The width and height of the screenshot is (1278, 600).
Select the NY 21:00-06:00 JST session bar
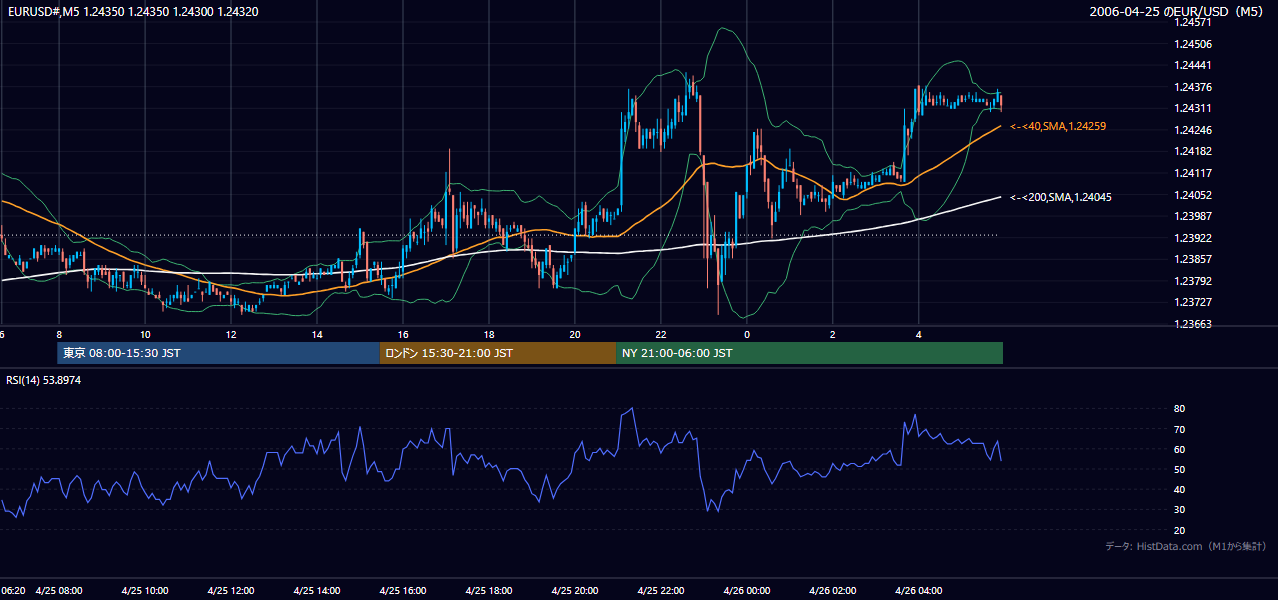coord(810,353)
